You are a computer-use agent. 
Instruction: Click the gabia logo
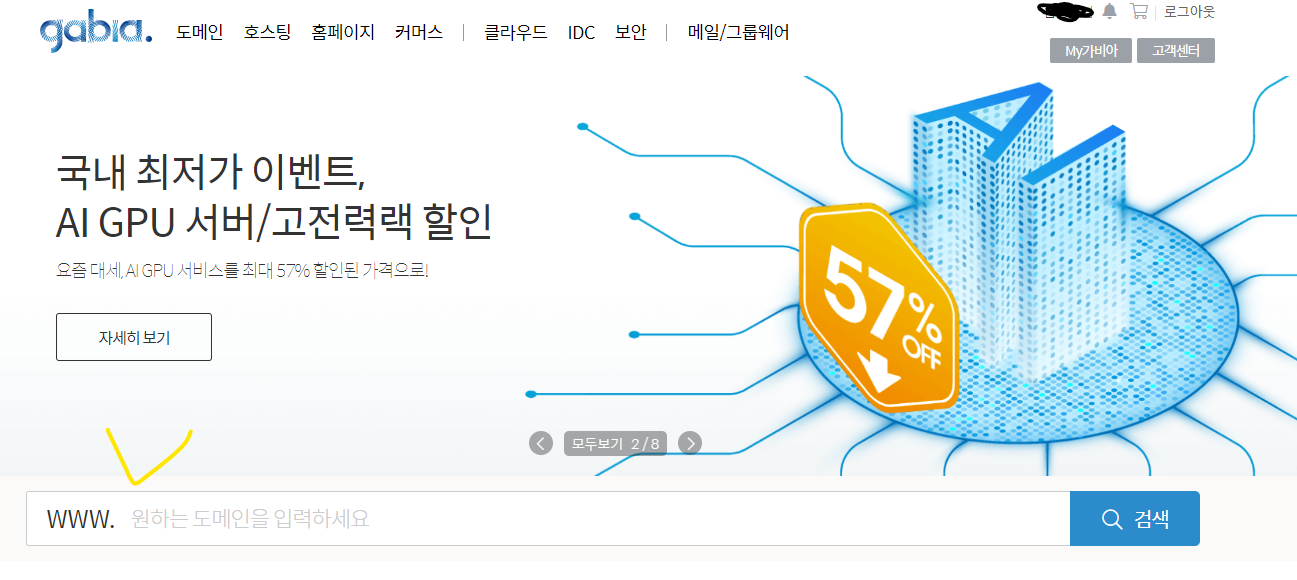[x=96, y=32]
